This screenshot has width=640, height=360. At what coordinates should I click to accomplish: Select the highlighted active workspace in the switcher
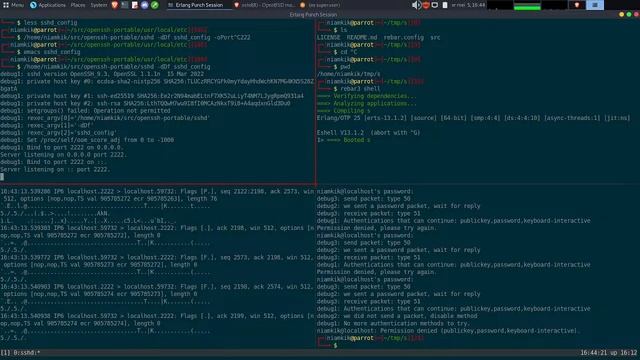(x=595, y=5)
